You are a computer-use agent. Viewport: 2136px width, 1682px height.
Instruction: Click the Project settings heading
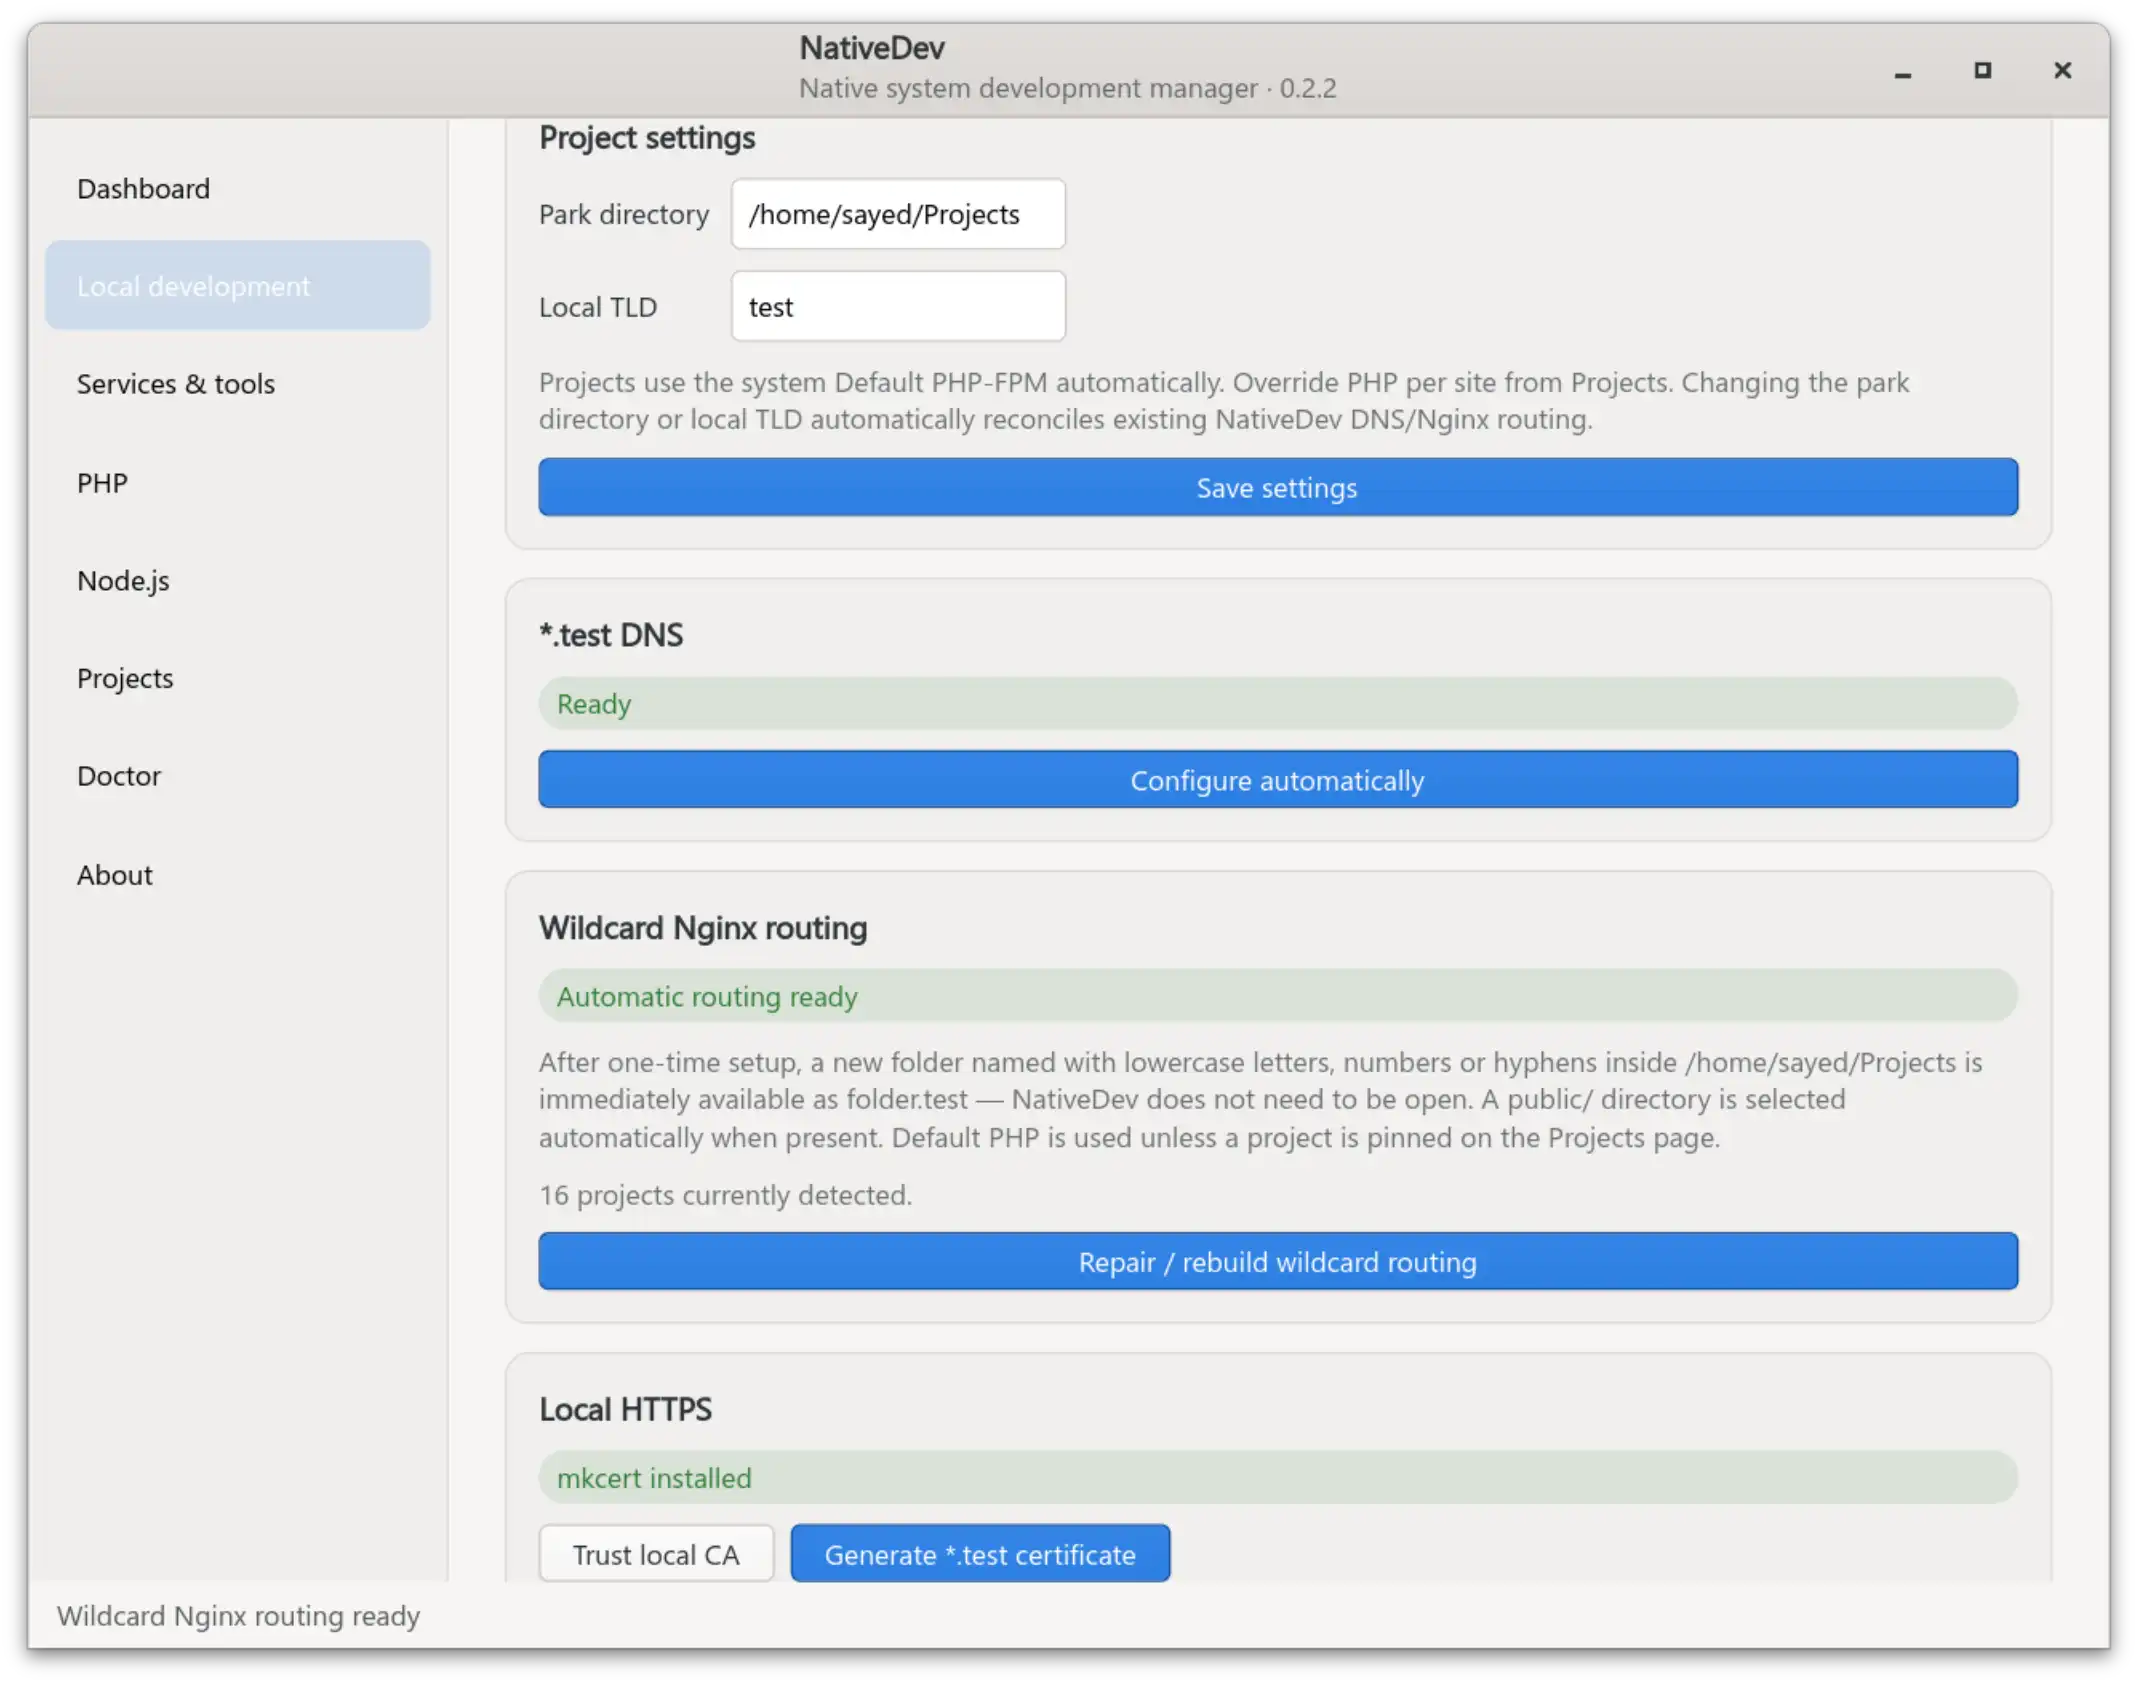tap(647, 138)
